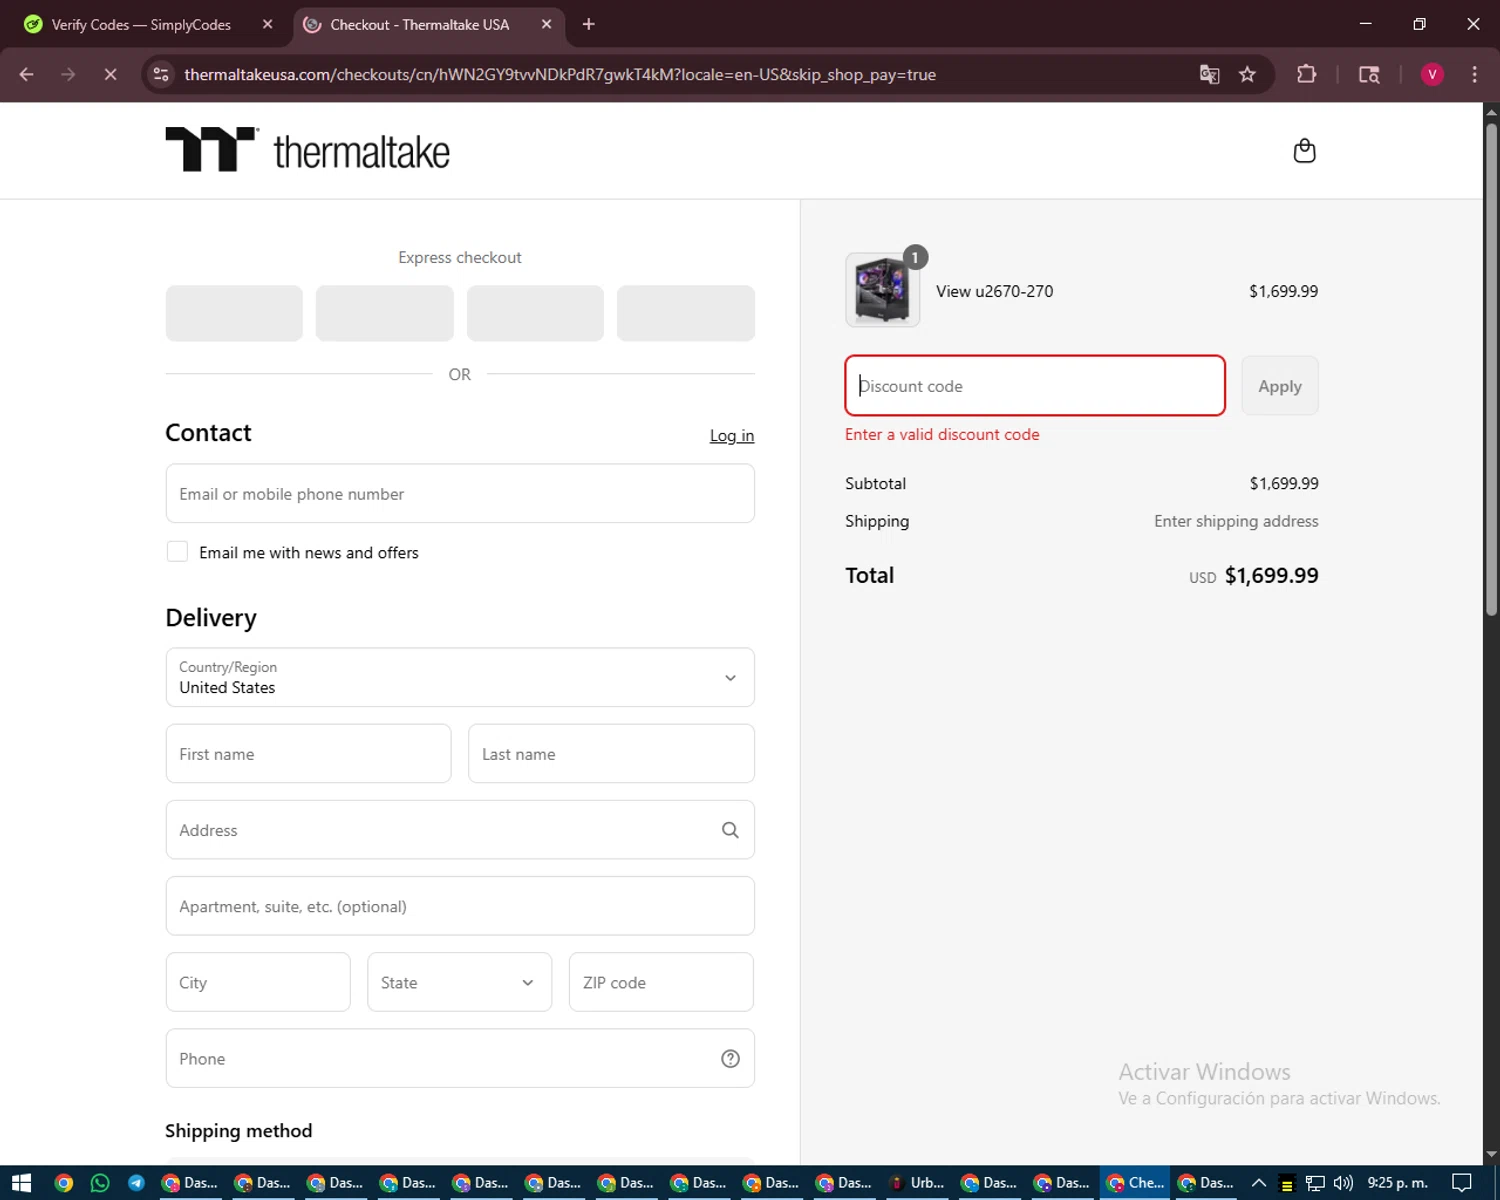Open a new browser tab
The image size is (1500, 1200).
[x=589, y=24]
